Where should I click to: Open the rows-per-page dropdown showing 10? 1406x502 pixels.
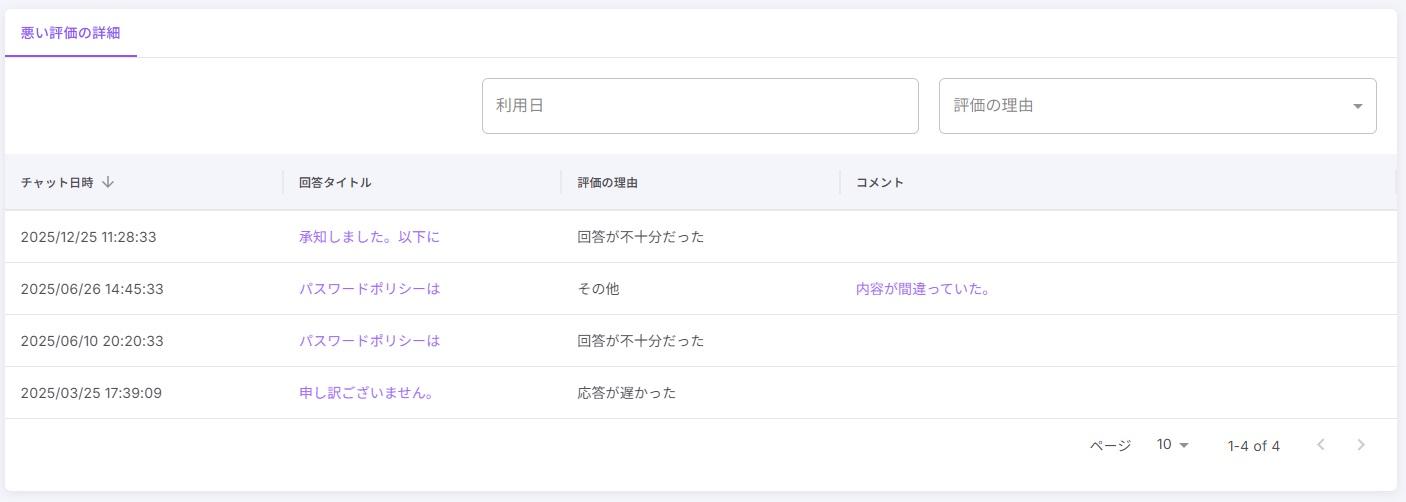click(x=1172, y=445)
